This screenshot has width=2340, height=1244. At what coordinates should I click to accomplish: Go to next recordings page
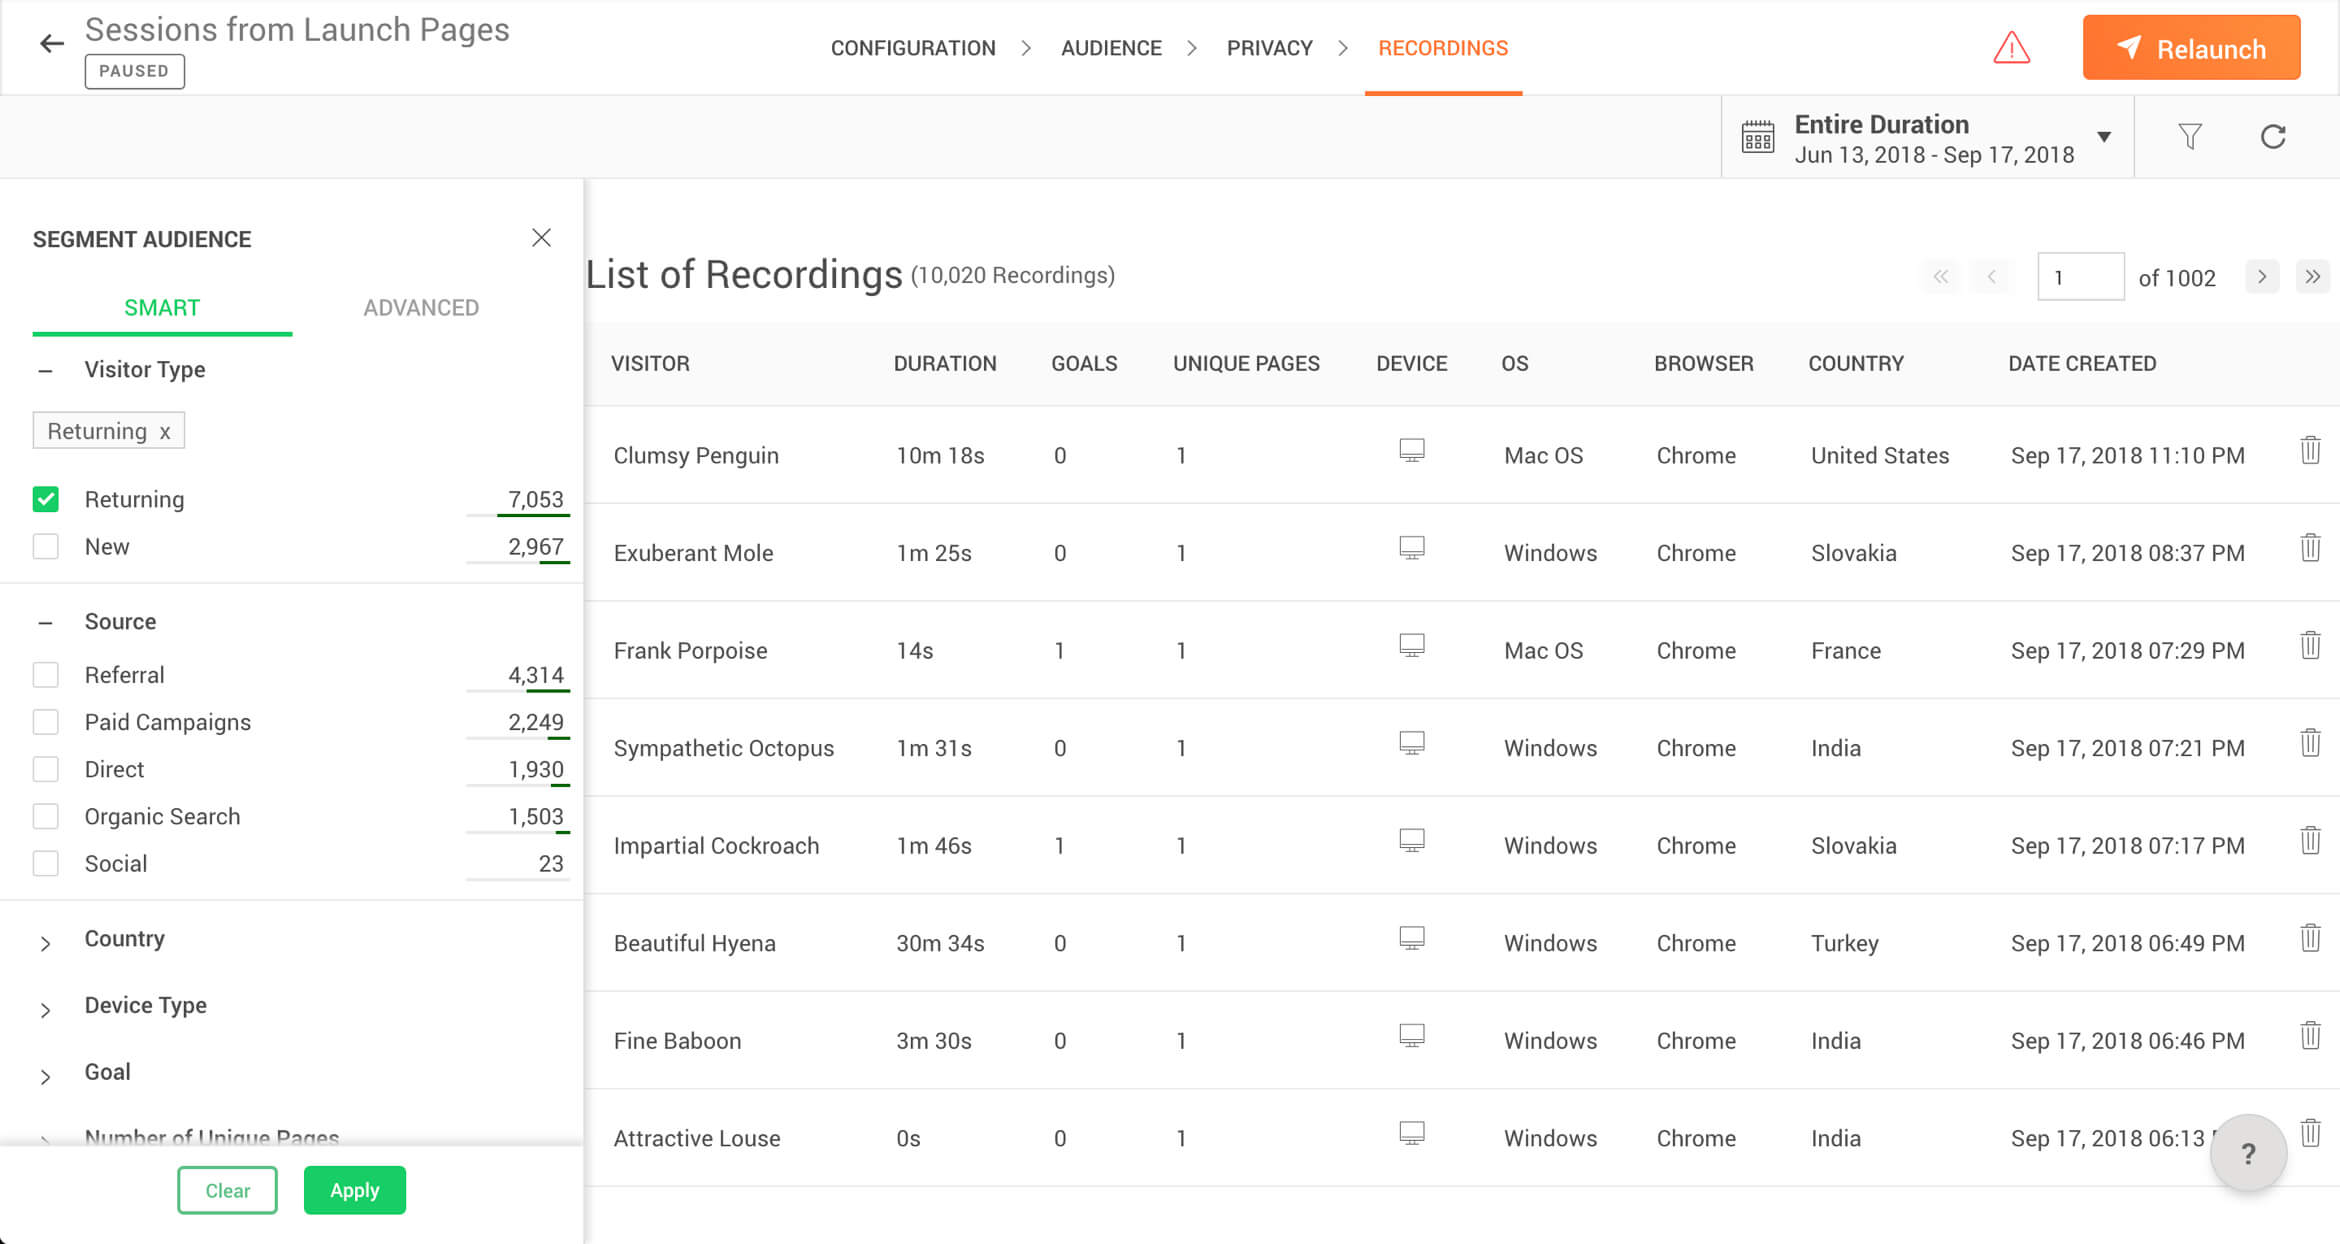2262,277
